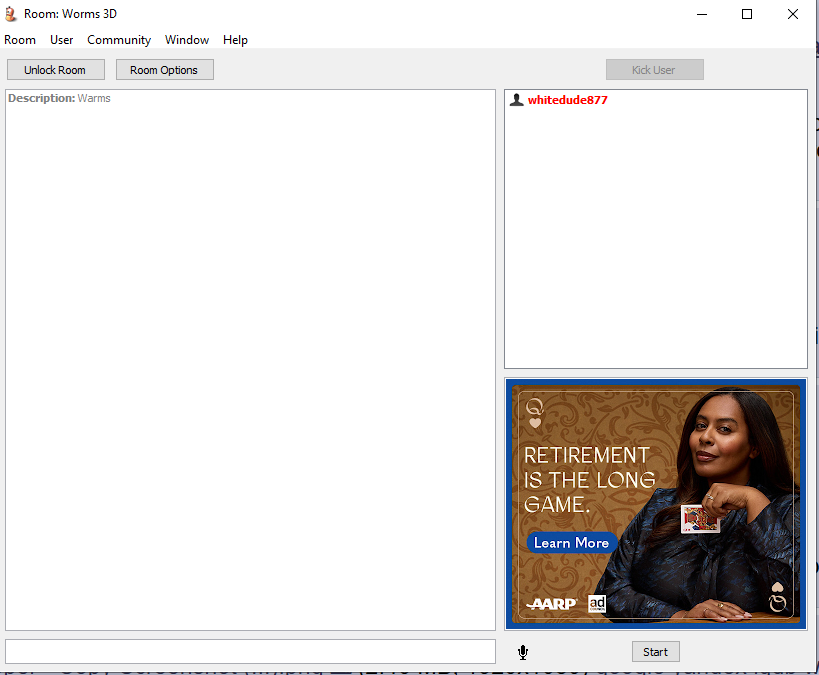The image size is (819, 675).
Task: Open the Room menu
Action: (x=20, y=40)
